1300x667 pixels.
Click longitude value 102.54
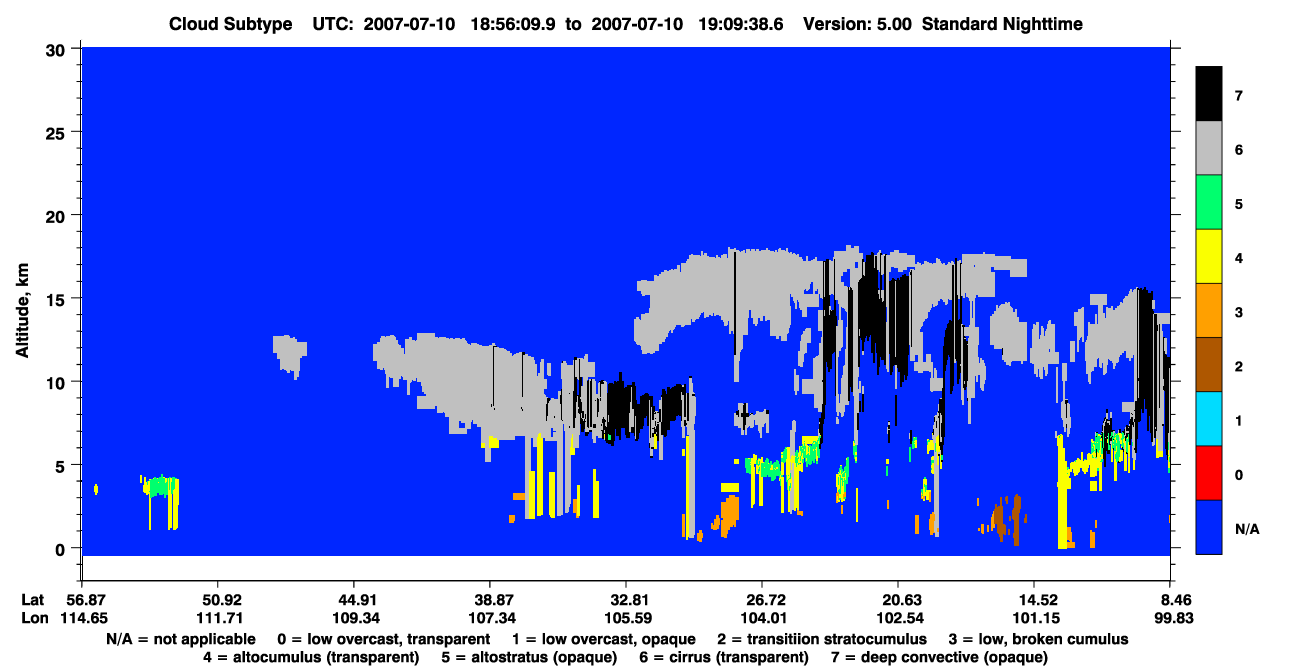[x=899, y=618]
